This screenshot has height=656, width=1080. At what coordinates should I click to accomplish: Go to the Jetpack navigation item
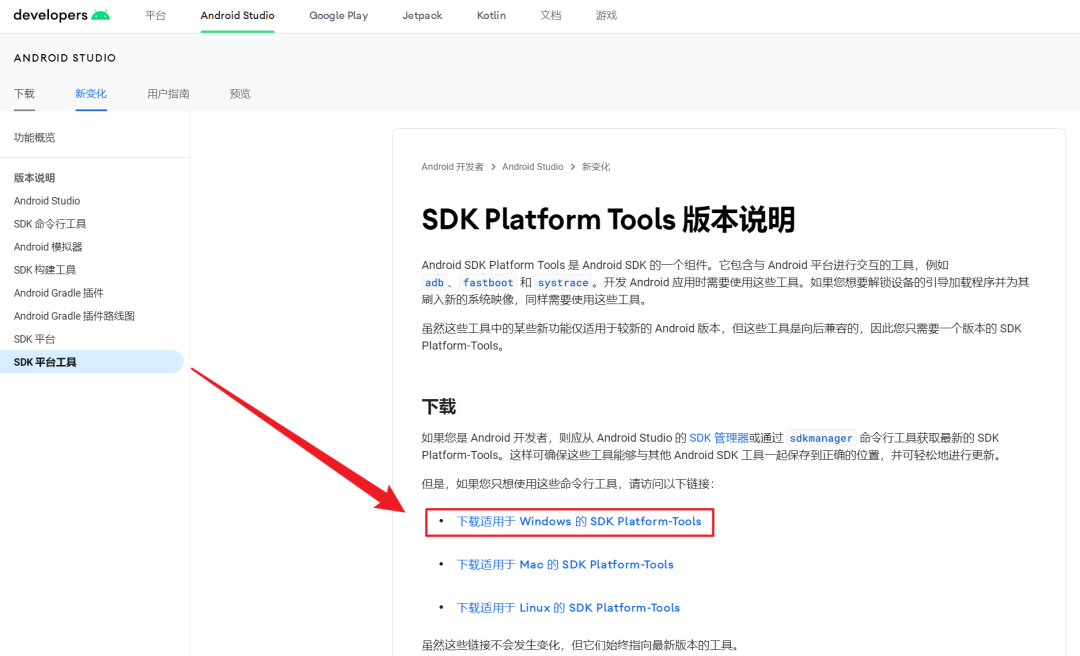422,16
